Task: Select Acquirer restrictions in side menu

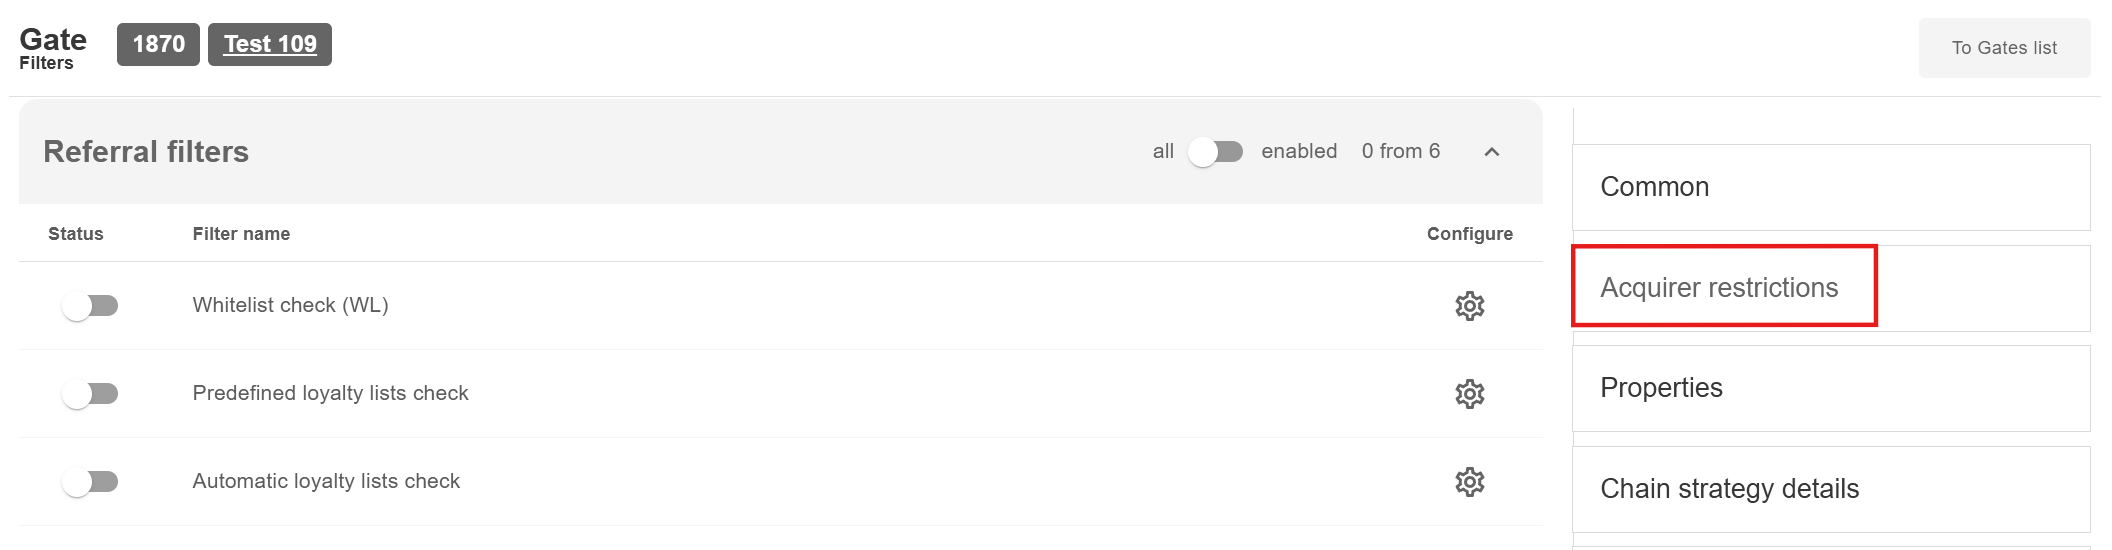Action: (x=1720, y=288)
